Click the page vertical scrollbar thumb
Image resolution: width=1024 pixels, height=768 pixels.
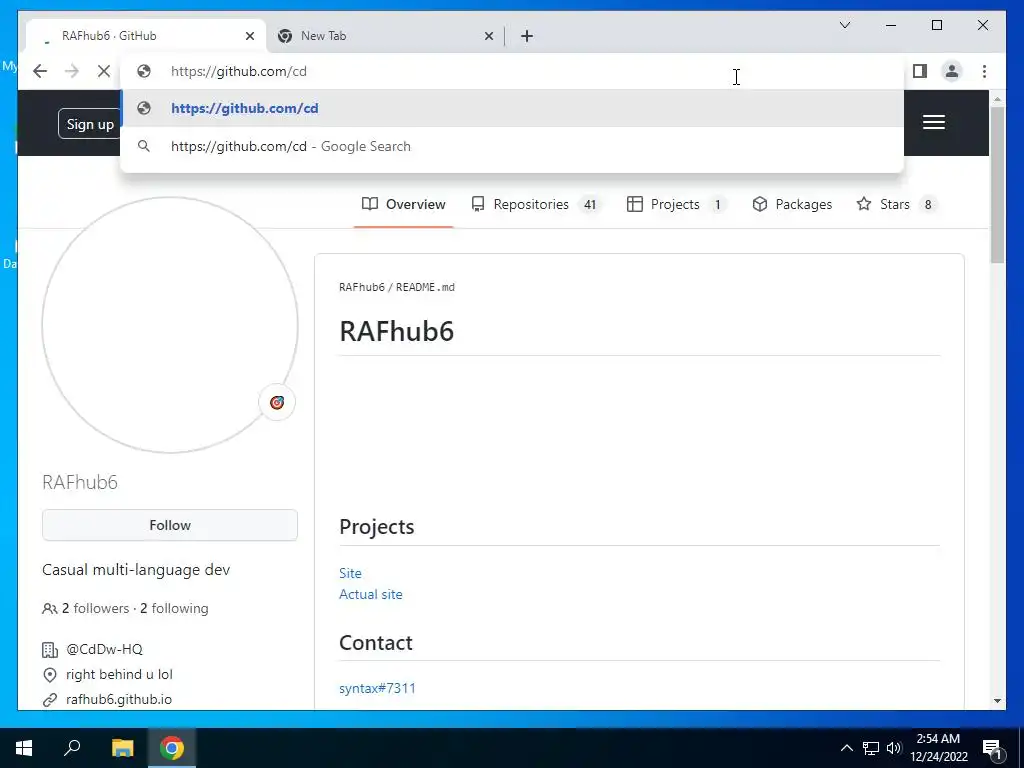[997, 184]
